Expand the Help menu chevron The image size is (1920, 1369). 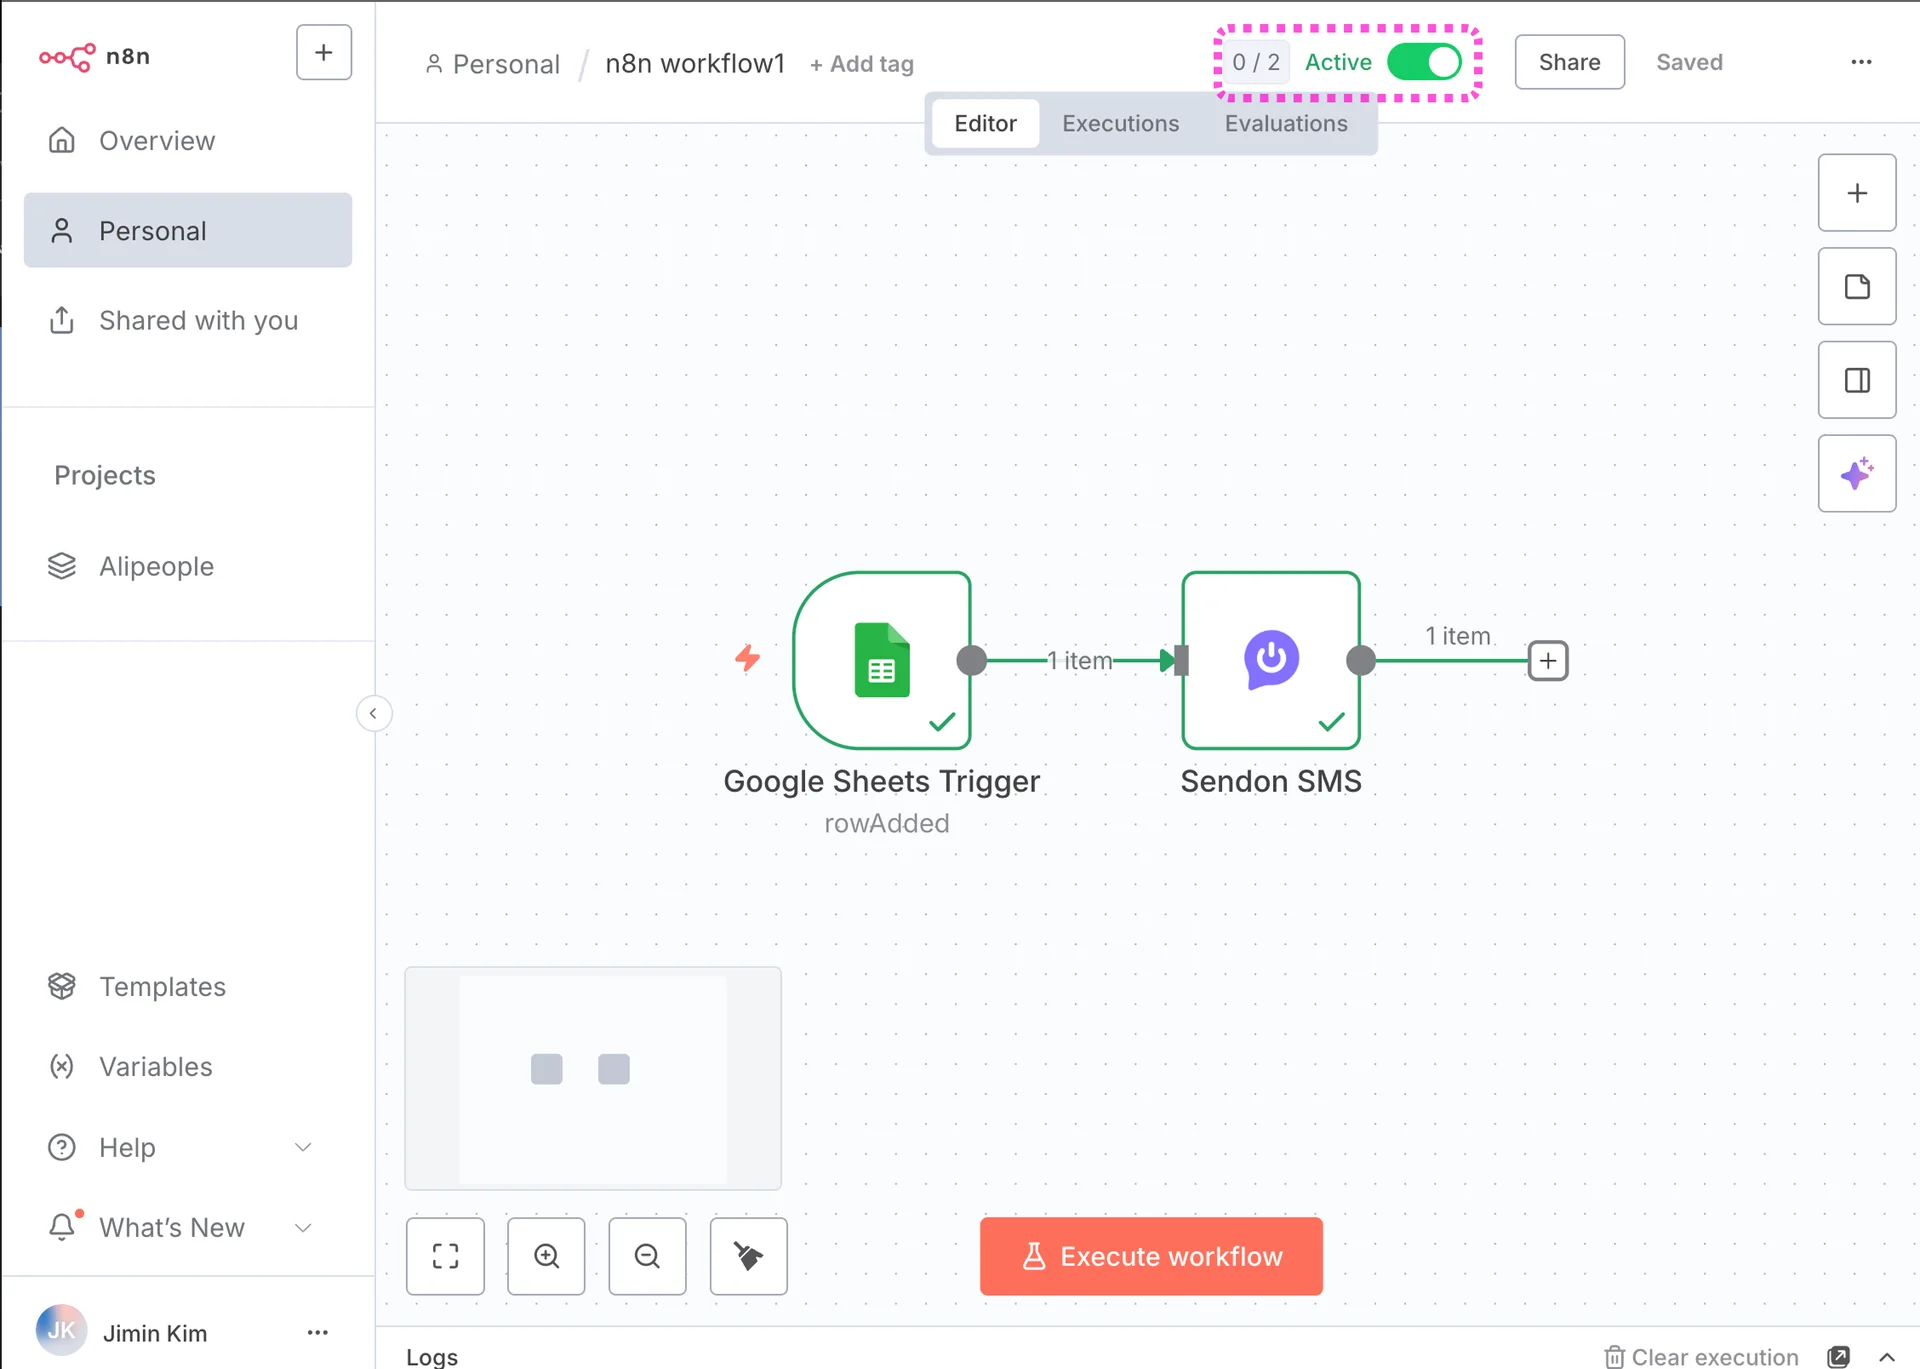303,1147
